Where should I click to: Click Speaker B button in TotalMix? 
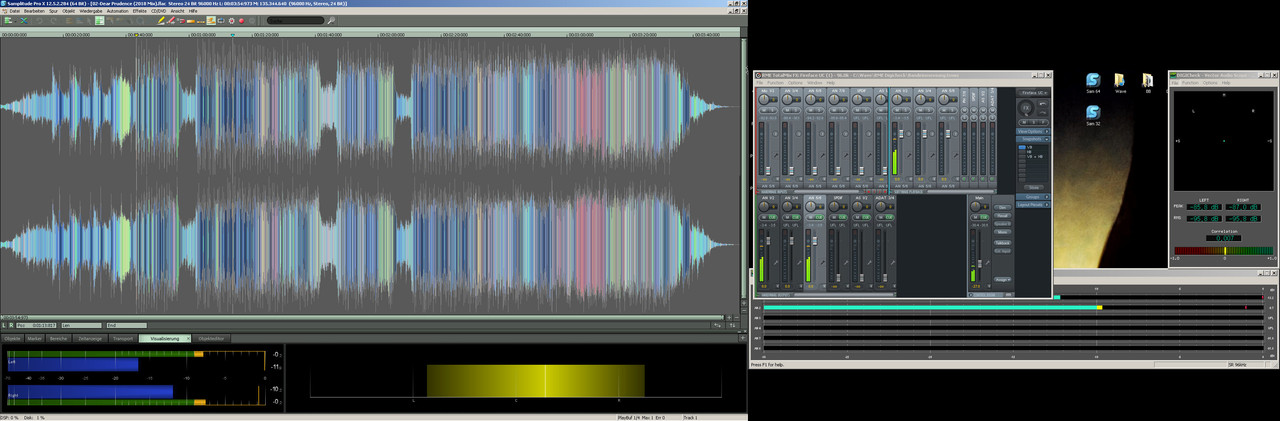1002,224
